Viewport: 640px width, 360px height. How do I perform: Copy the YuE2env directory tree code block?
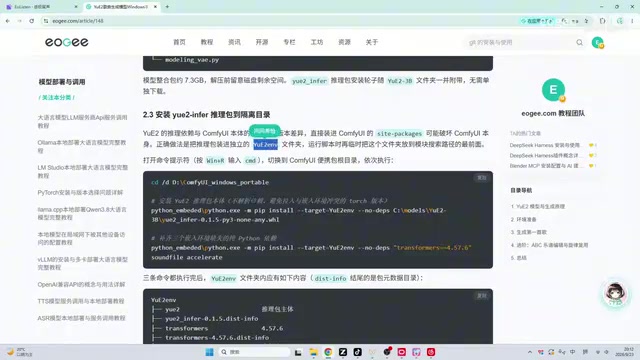tap(482, 296)
